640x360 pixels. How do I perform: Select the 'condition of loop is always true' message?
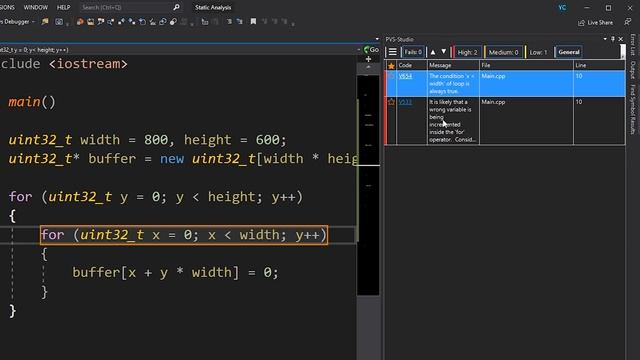click(452, 84)
